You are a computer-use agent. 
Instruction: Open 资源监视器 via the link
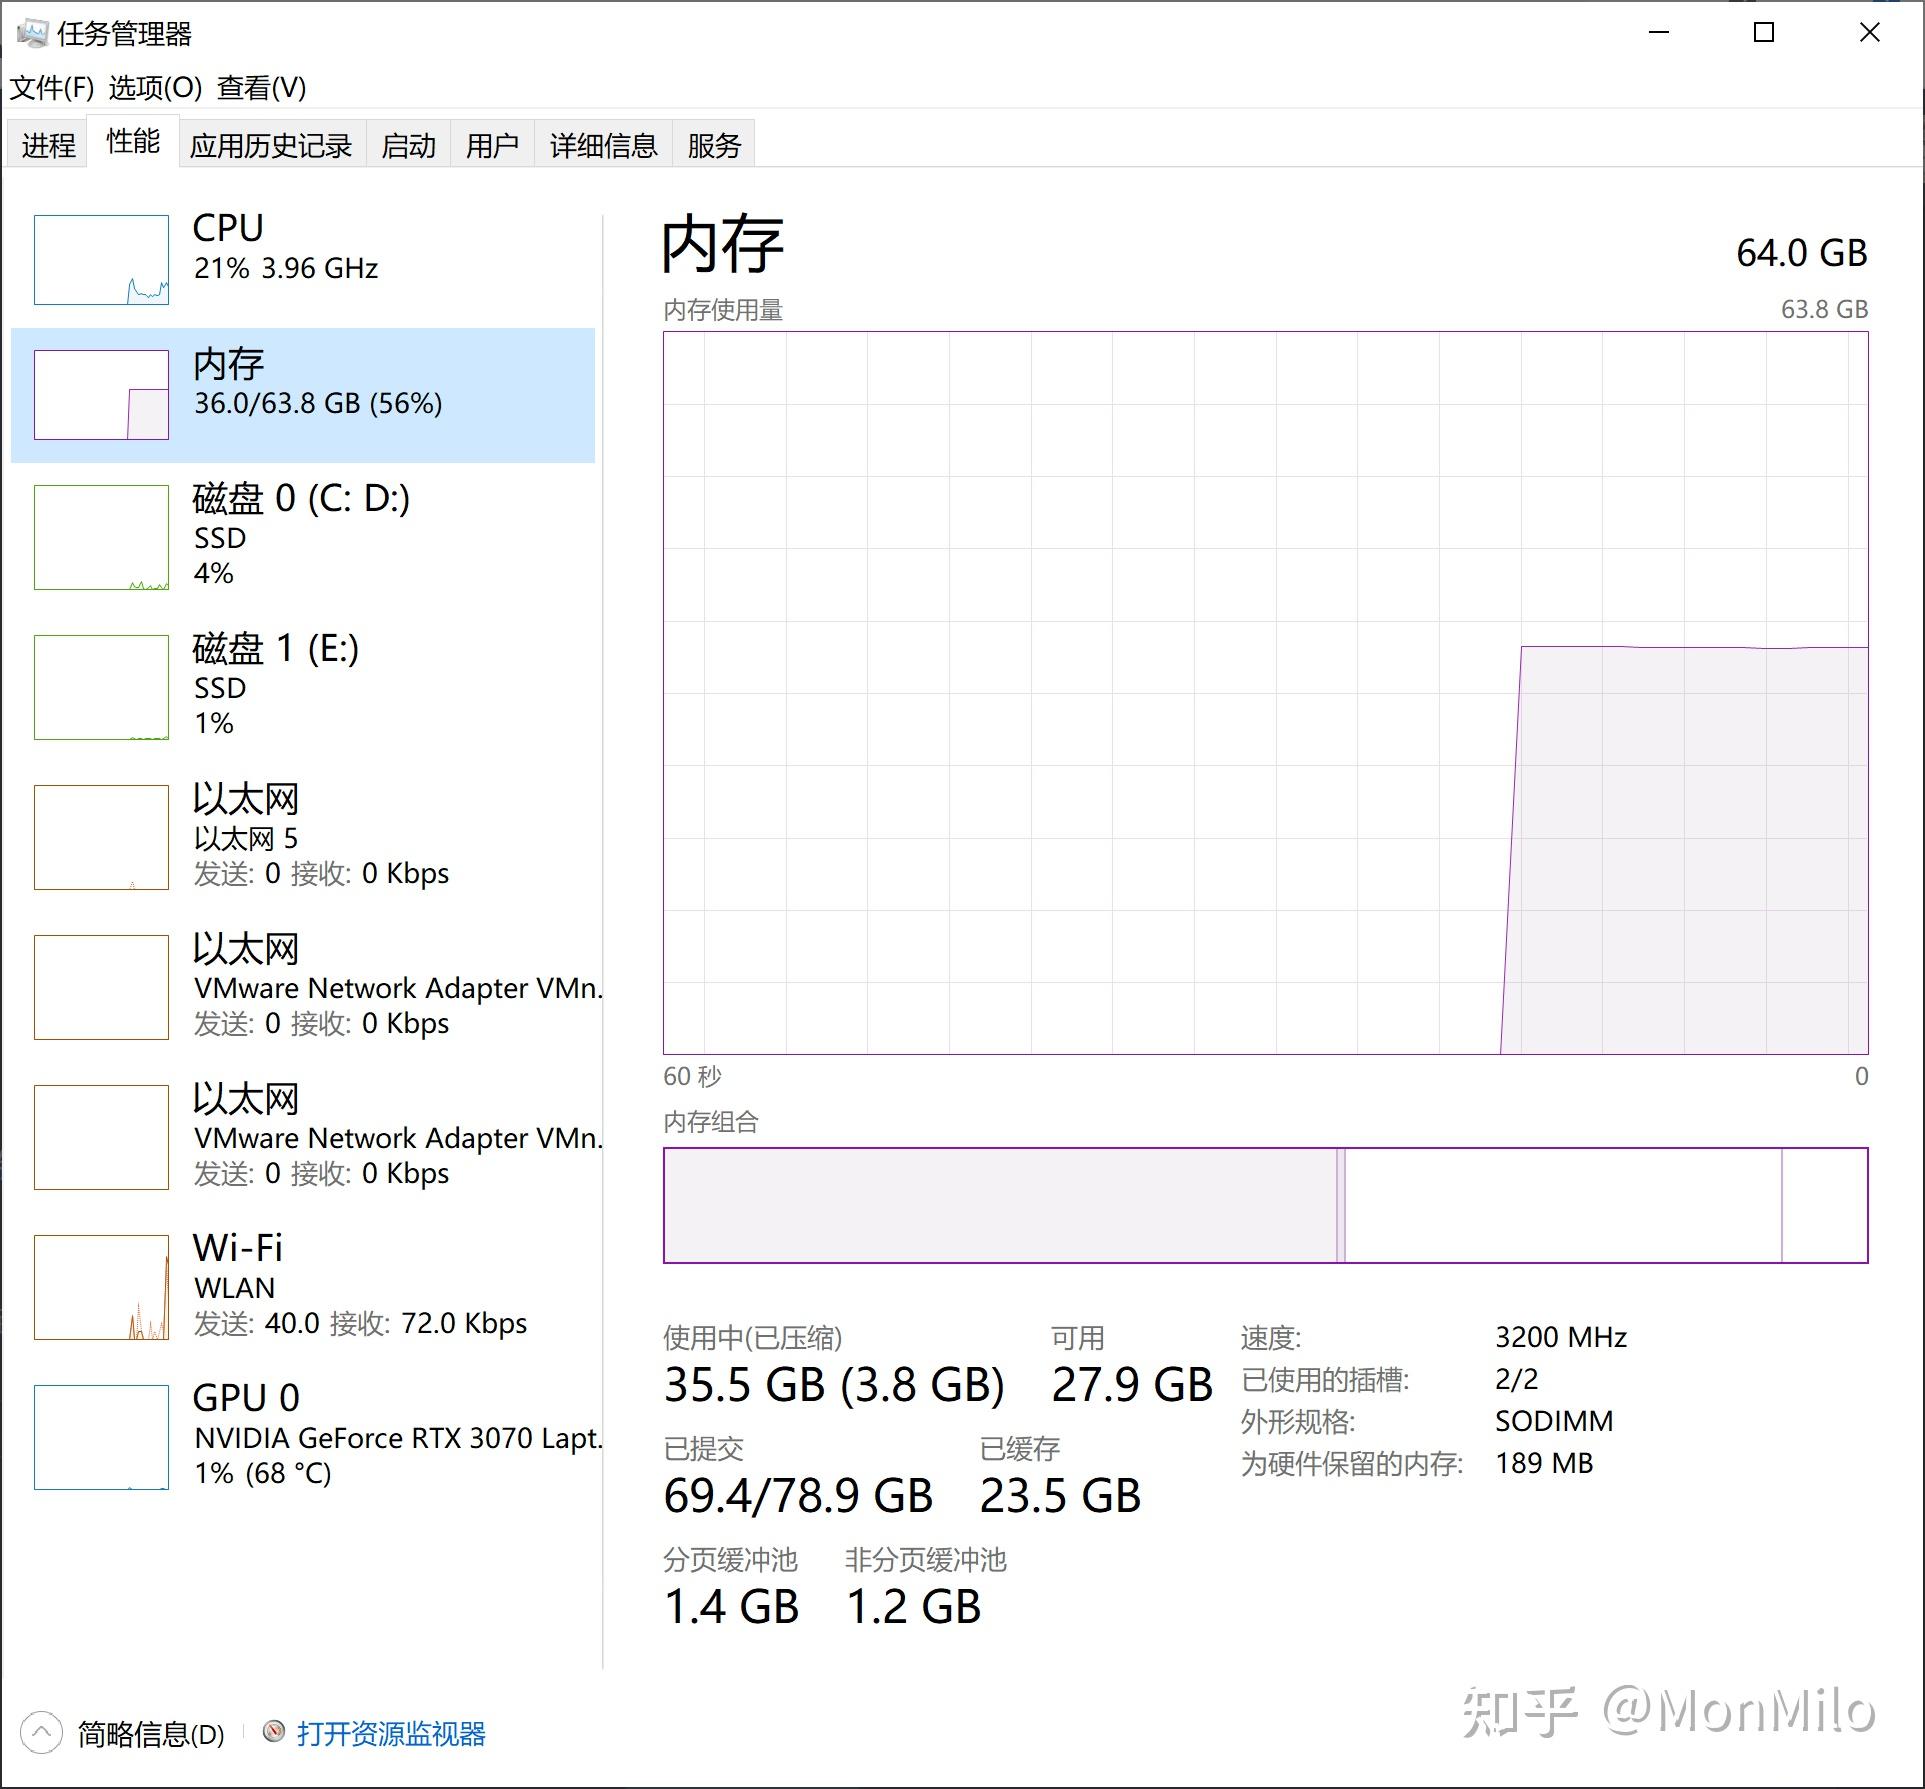395,1733
